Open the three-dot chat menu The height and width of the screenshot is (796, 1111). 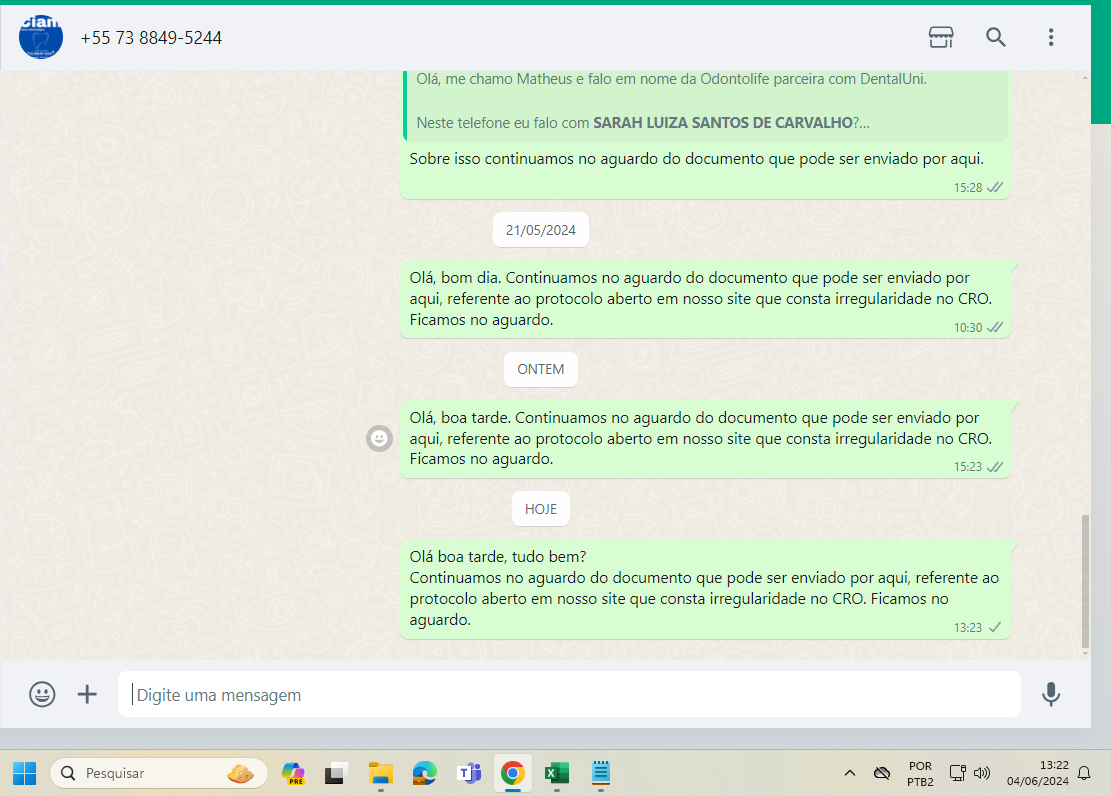(x=1050, y=37)
